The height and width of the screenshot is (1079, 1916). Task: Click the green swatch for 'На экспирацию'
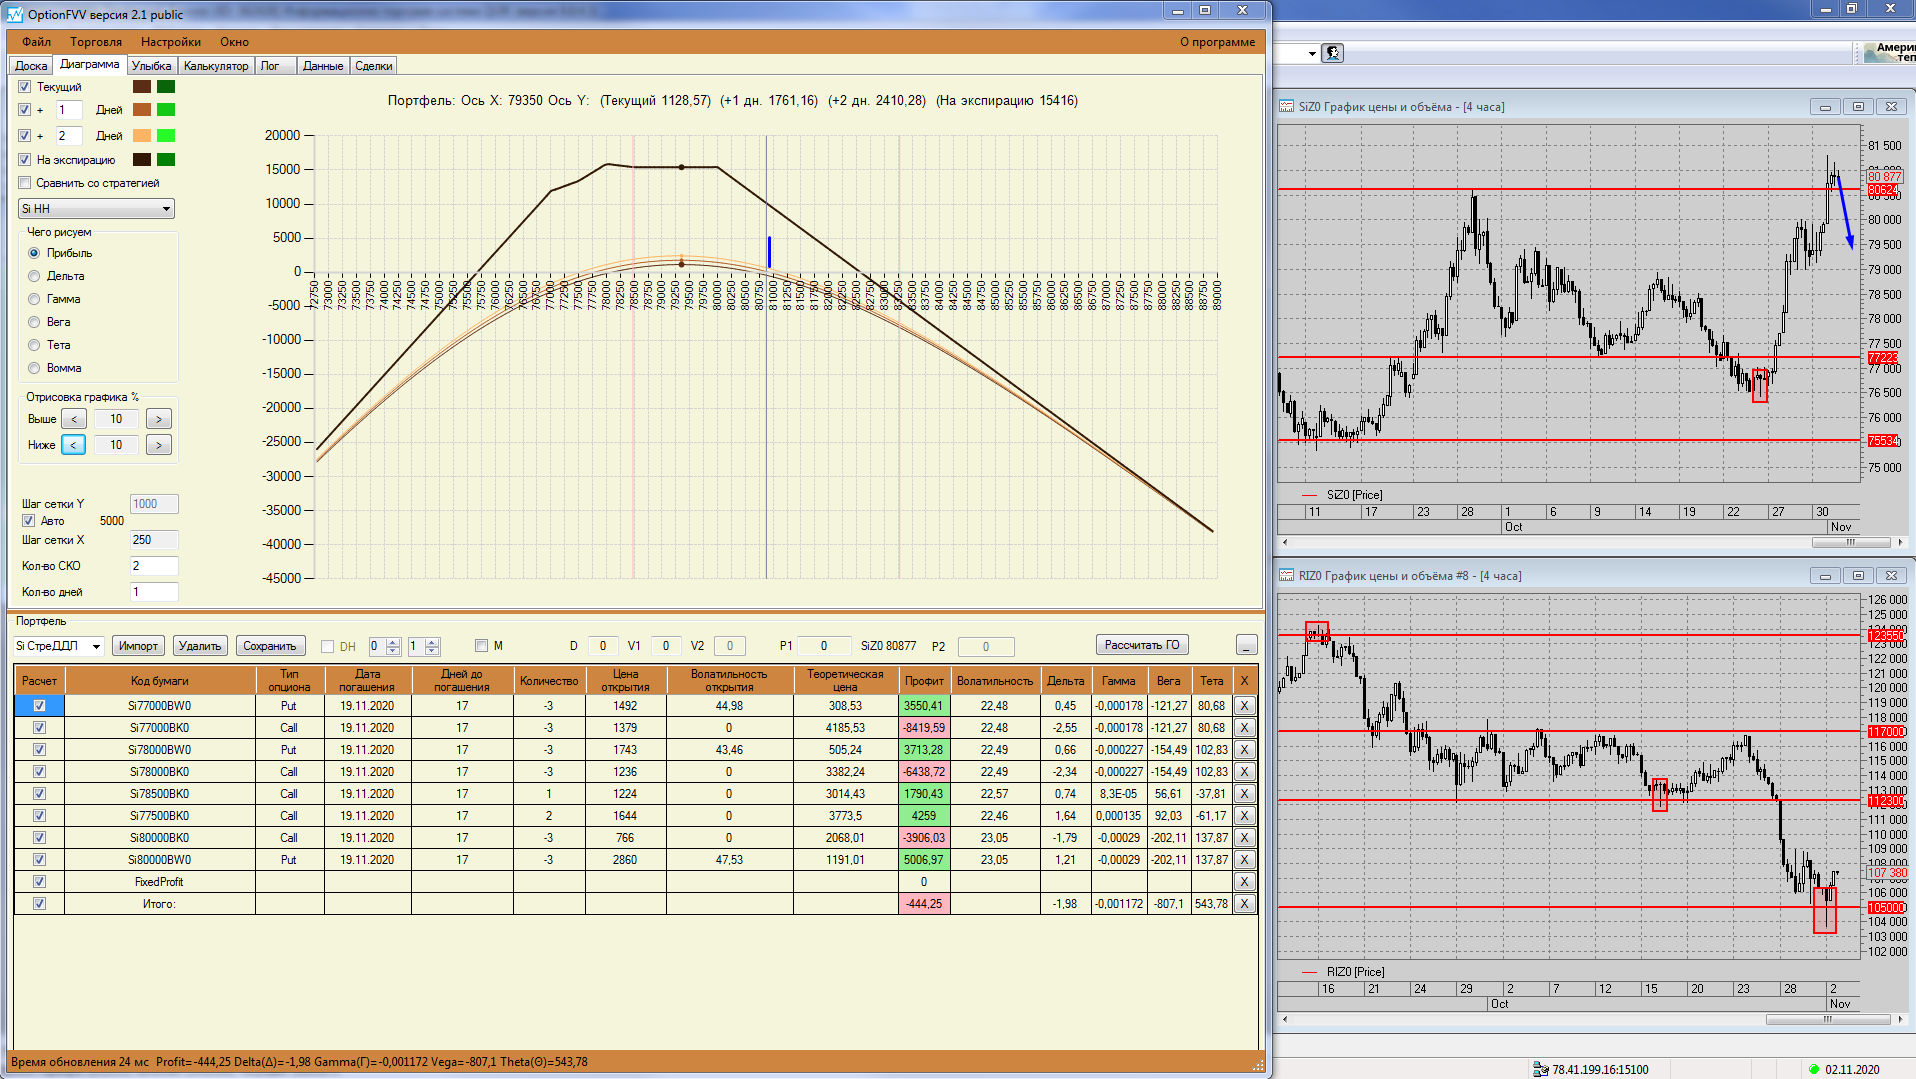(x=166, y=160)
